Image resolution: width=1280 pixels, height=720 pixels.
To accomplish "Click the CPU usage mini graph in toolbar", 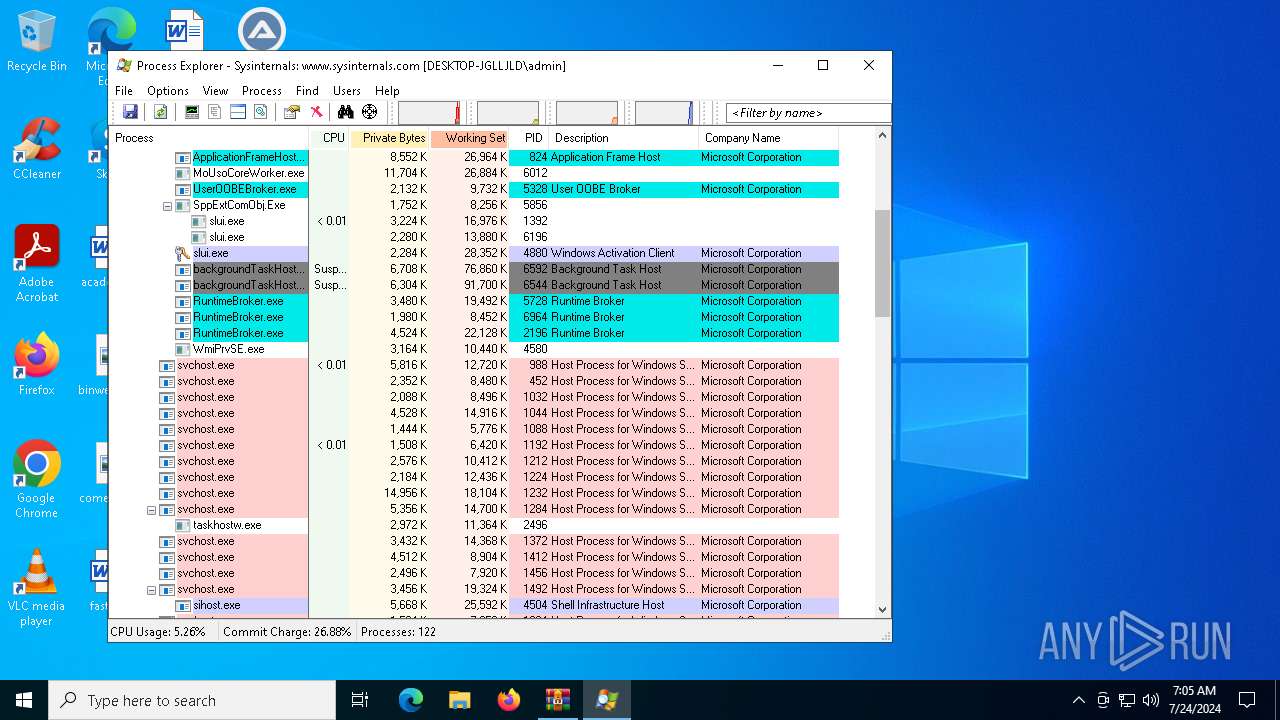I will 429,112.
